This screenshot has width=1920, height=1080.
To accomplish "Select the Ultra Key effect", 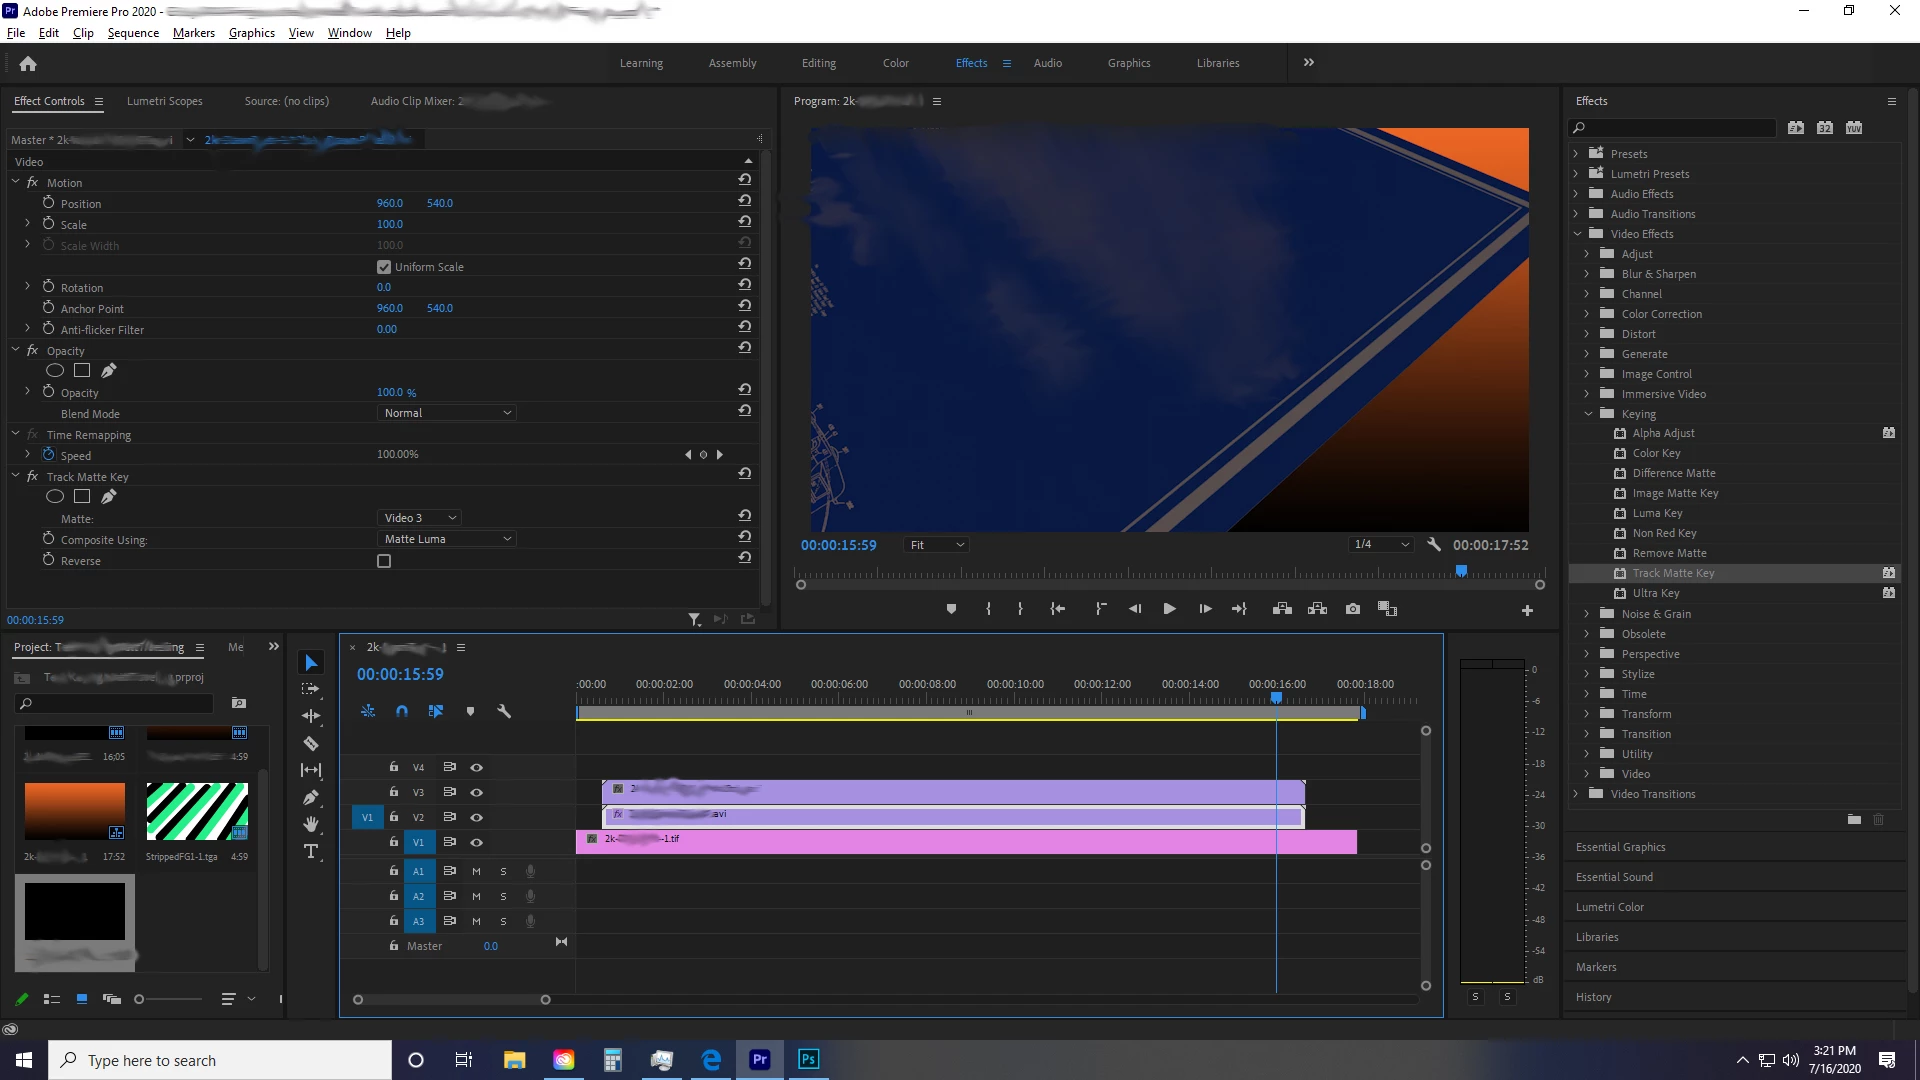I will pos(1655,593).
